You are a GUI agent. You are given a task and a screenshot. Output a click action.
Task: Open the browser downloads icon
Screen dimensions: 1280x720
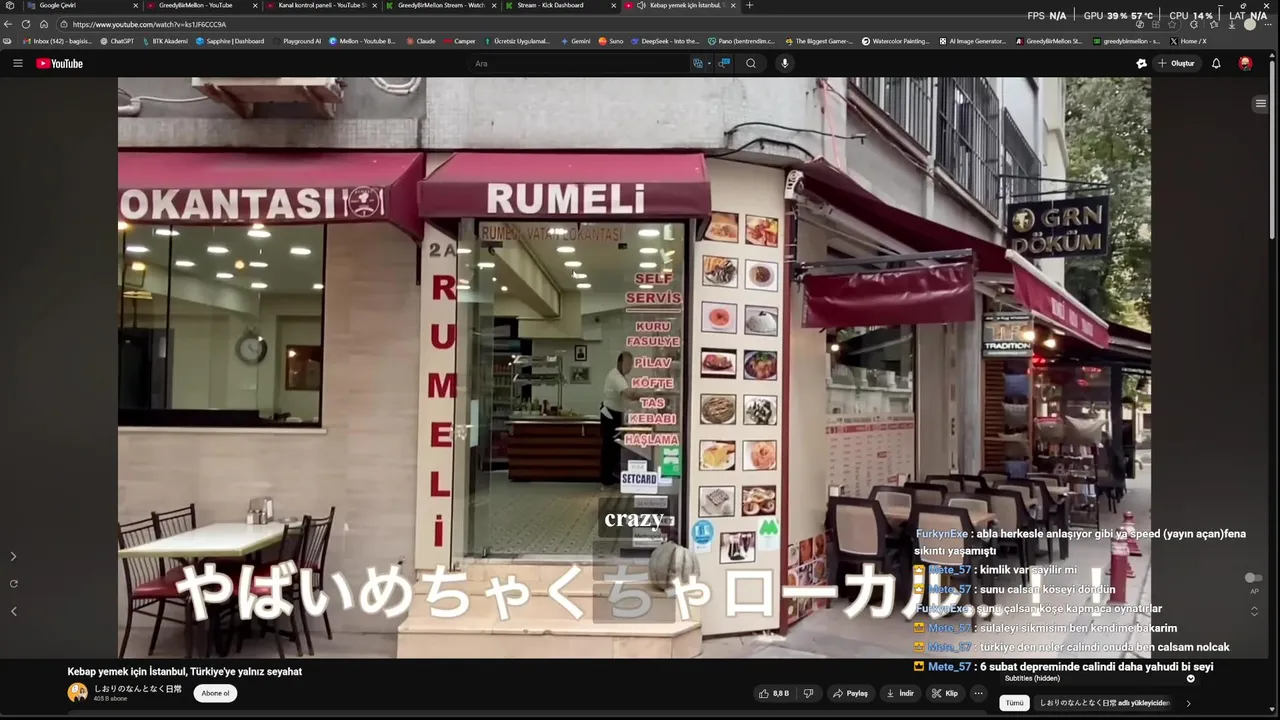[1231, 24]
